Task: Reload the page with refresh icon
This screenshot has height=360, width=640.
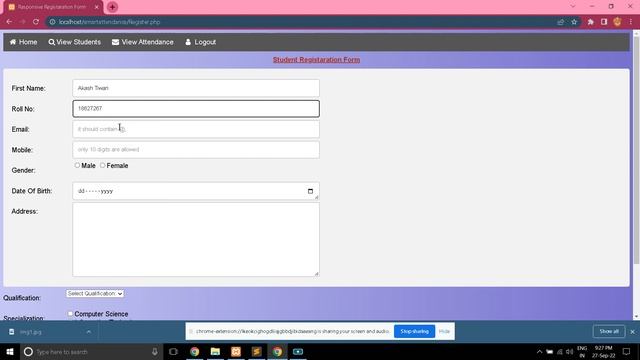Action: click(x=36, y=22)
